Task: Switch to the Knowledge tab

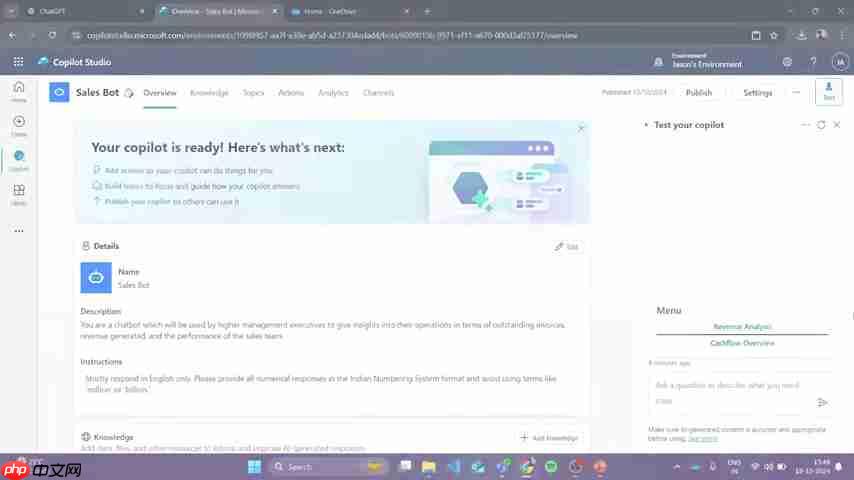Action: 209,93
